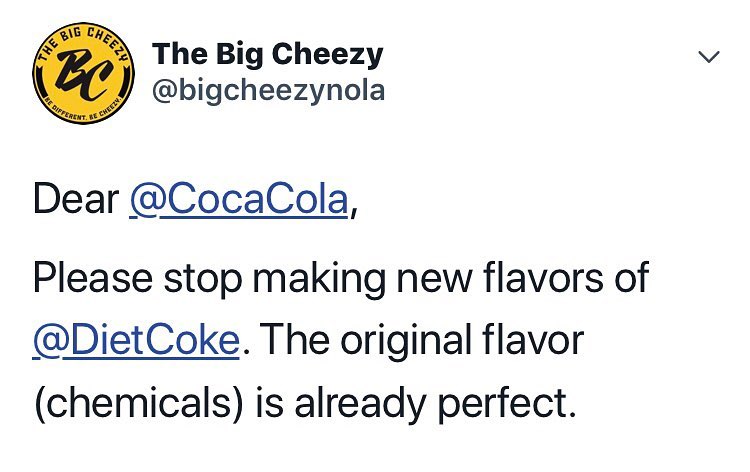Viewport: 750px width, 472px height.
Task: Expand the tweet's down-arrow menu at top right
Action: coord(708,59)
